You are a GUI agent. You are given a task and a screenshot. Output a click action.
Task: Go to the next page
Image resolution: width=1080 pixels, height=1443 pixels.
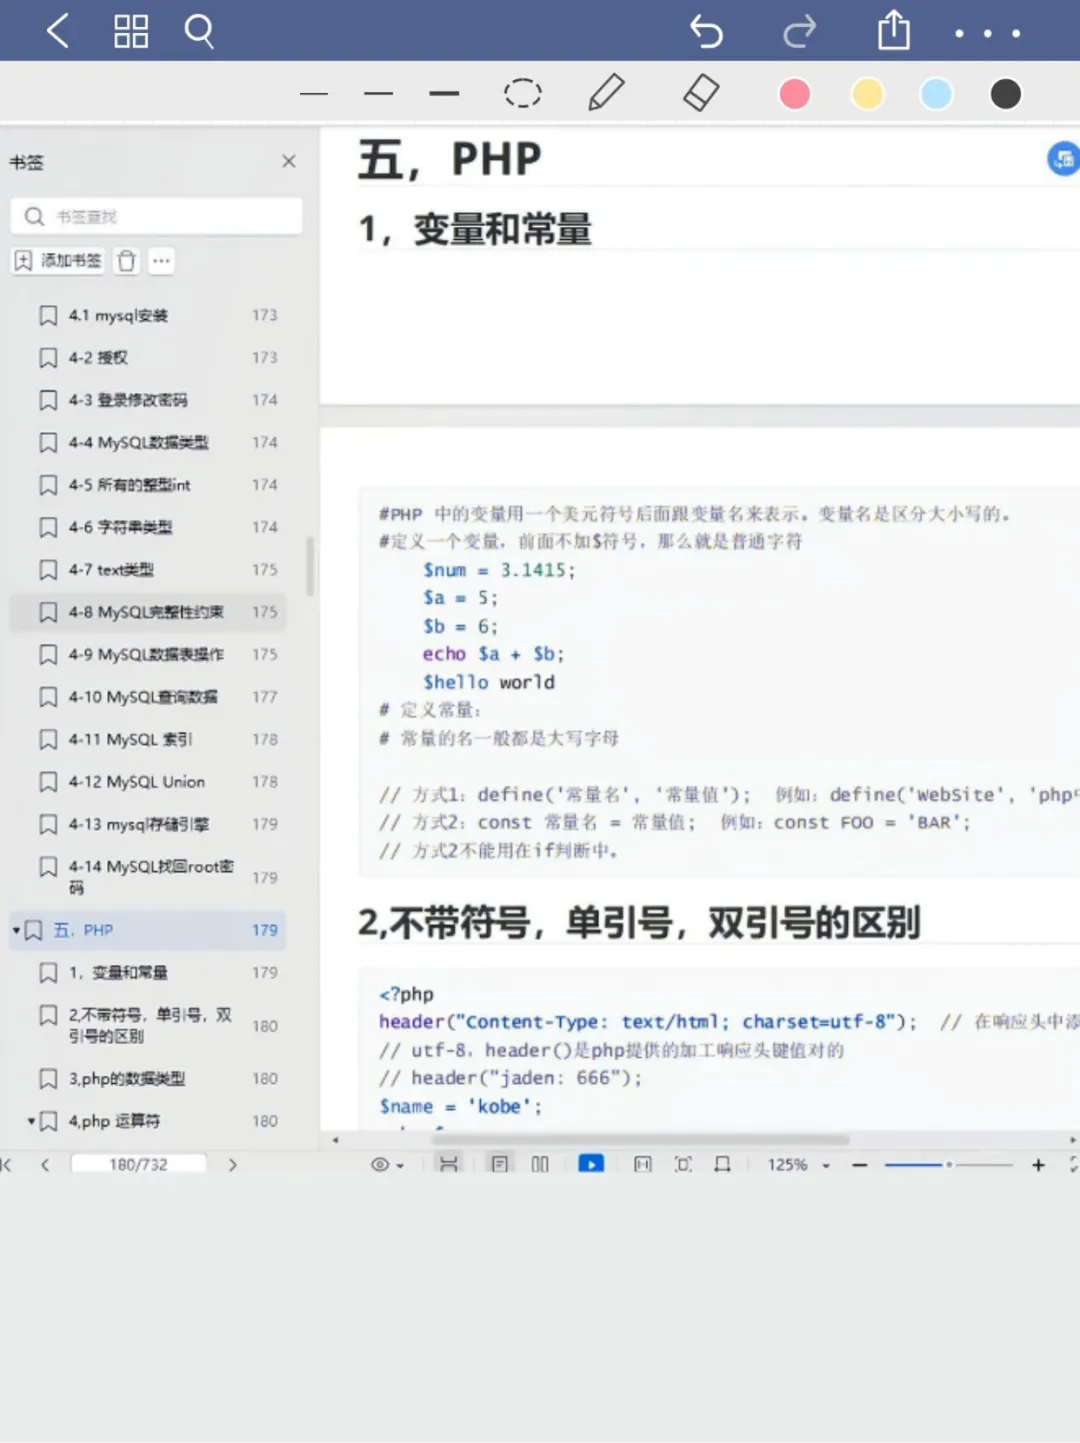click(x=232, y=1165)
